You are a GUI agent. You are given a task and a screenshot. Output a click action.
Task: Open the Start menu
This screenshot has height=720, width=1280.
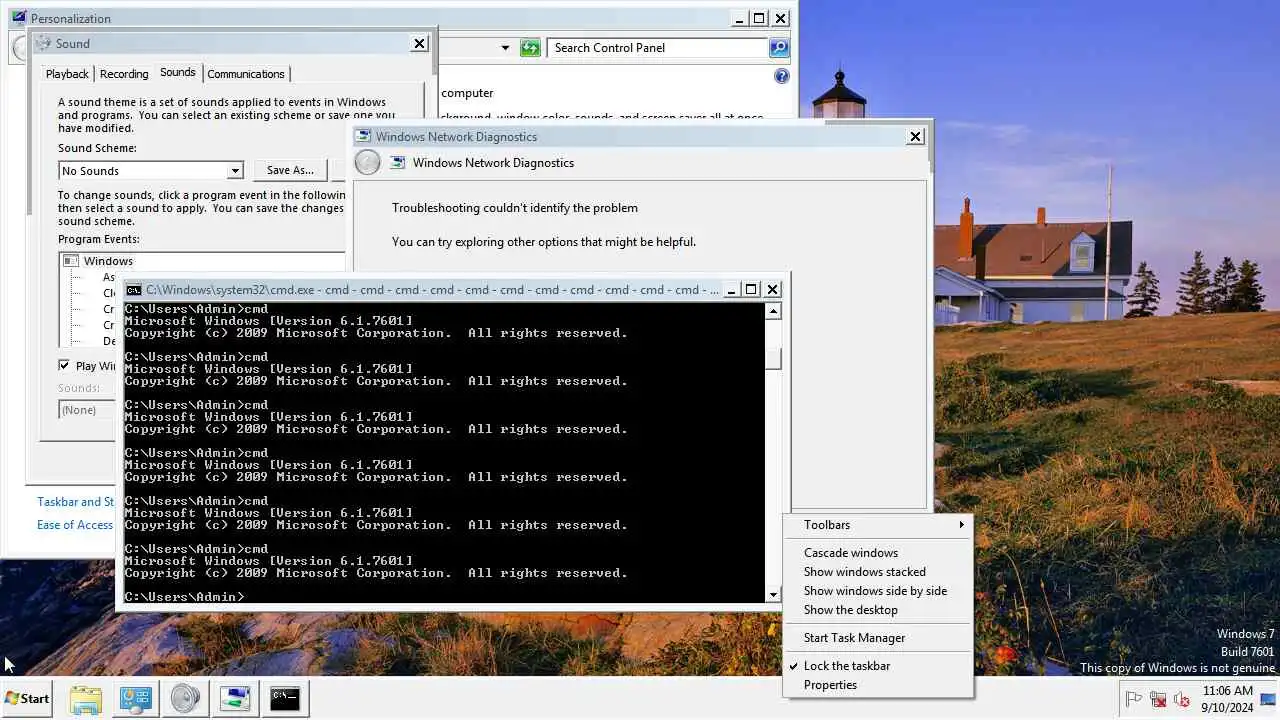pos(27,698)
